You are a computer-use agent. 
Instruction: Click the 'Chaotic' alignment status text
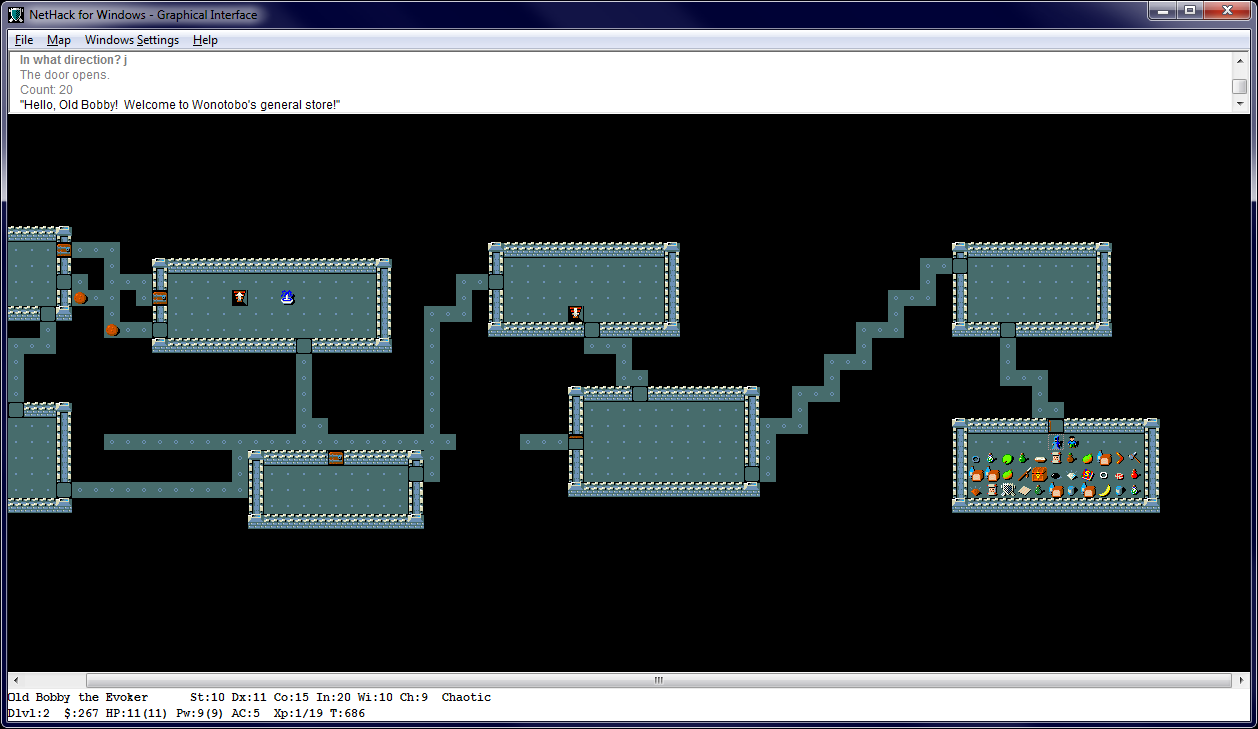466,697
